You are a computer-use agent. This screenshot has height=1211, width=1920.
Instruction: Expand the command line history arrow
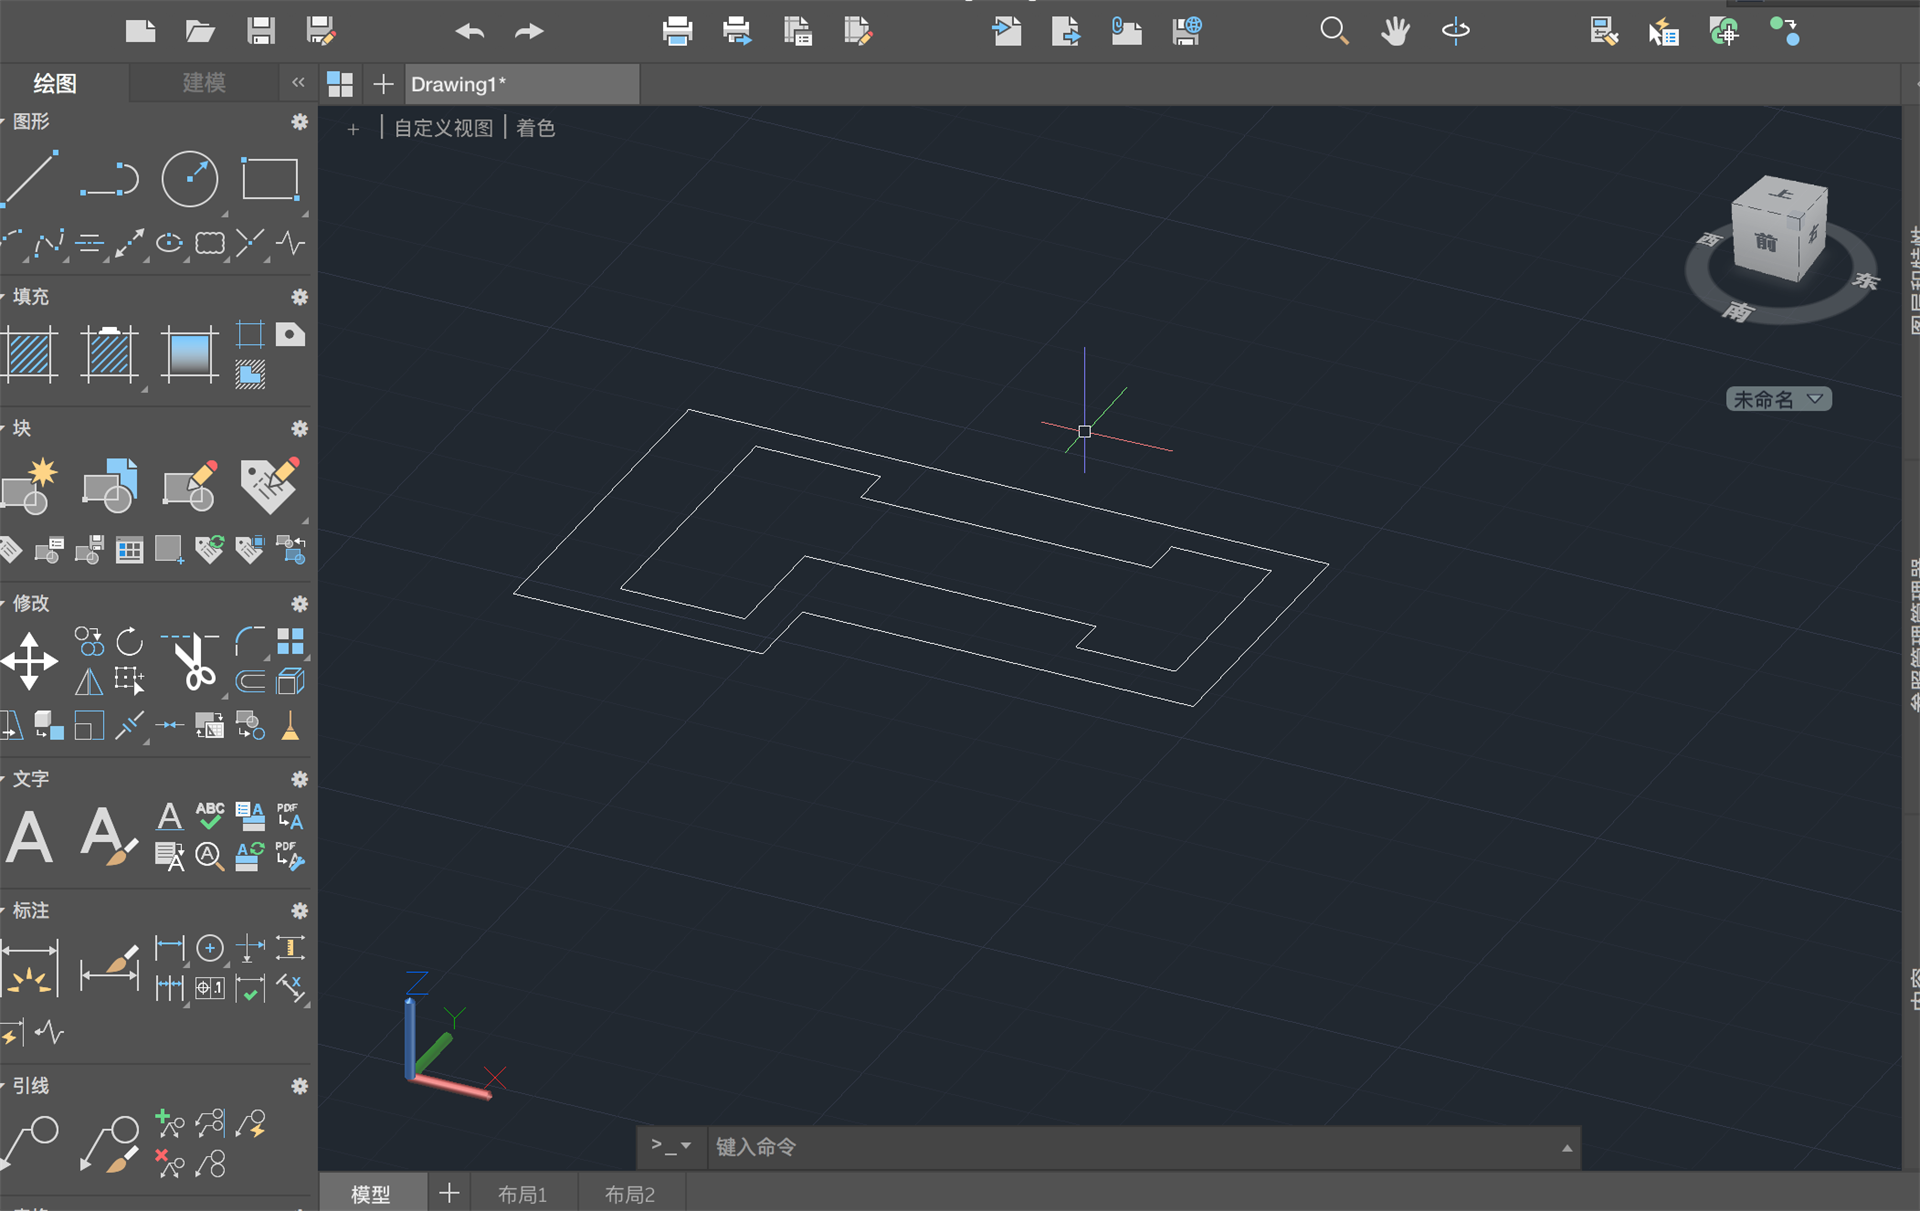(x=1567, y=1148)
